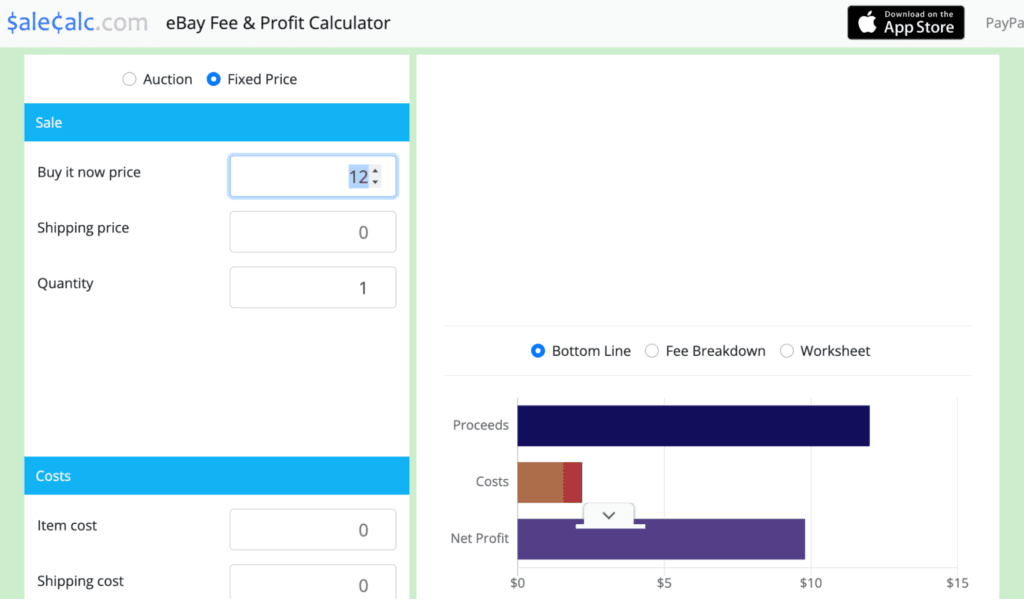
Task: Decrement Buy it now price with down arrow
Action: [x=375, y=181]
